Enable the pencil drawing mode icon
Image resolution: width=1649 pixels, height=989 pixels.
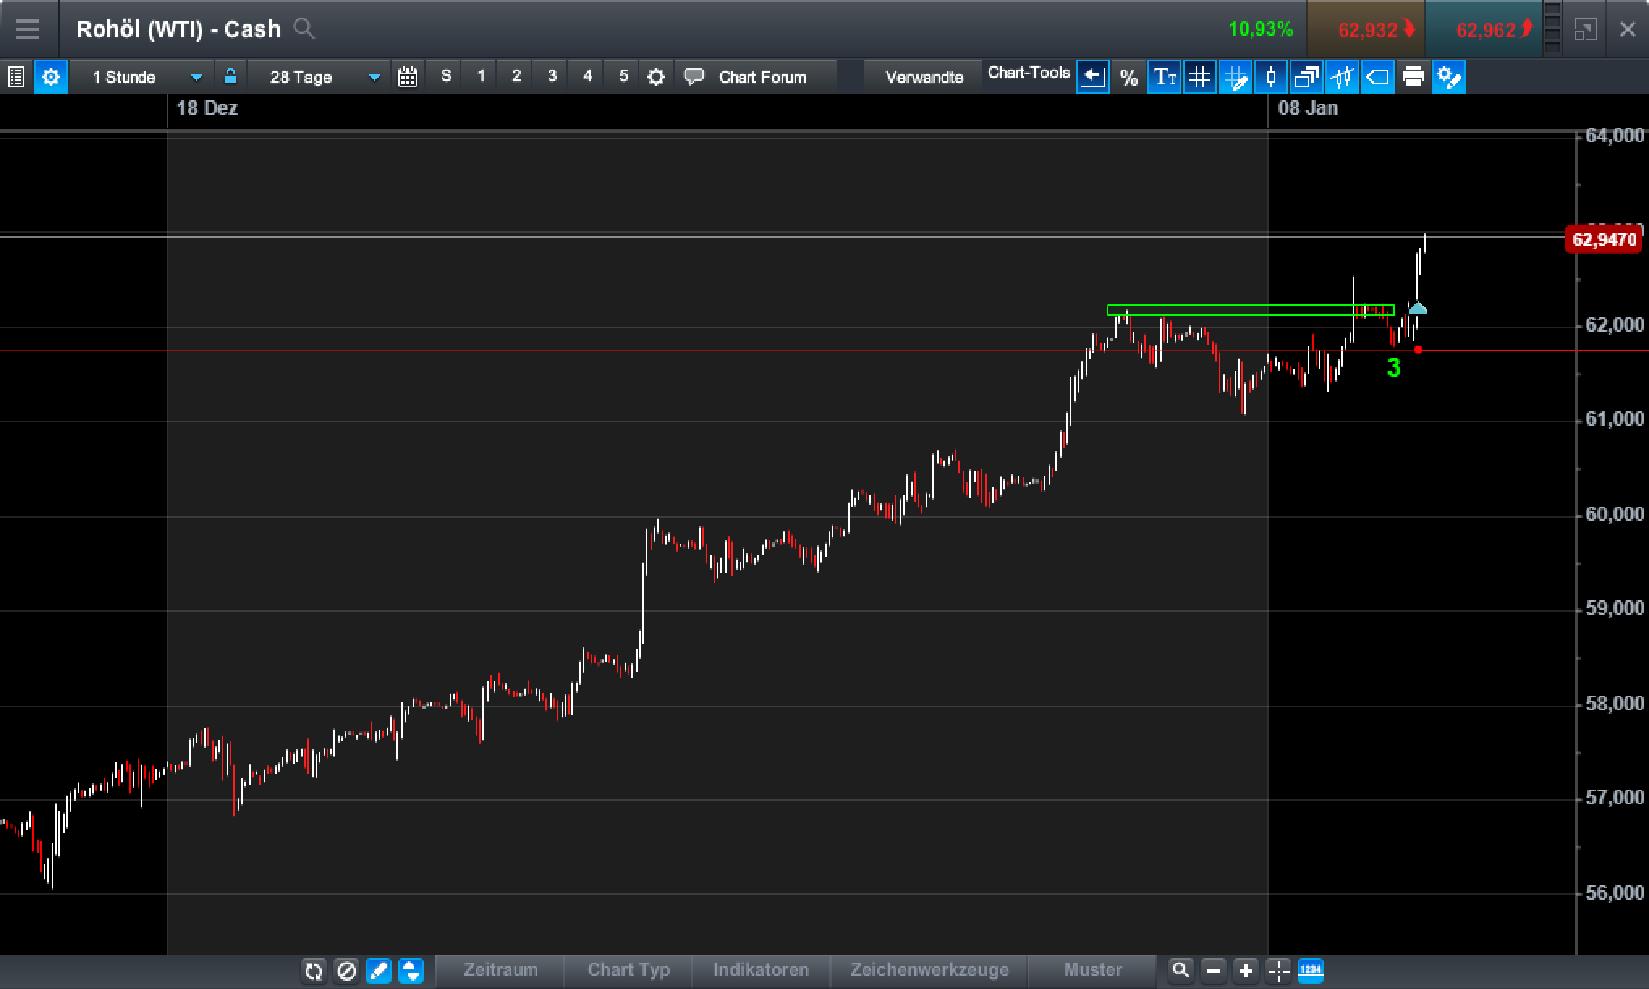pos(379,971)
